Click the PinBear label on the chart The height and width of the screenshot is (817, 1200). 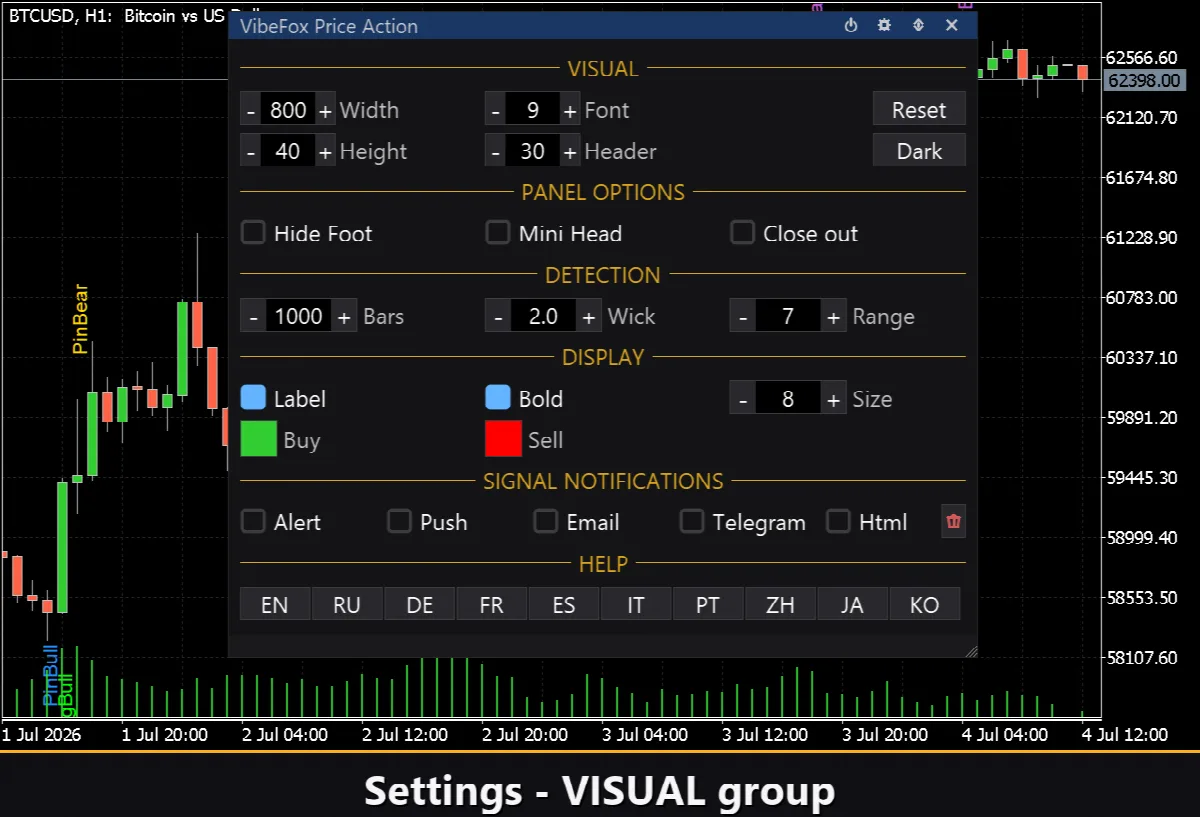[81, 320]
